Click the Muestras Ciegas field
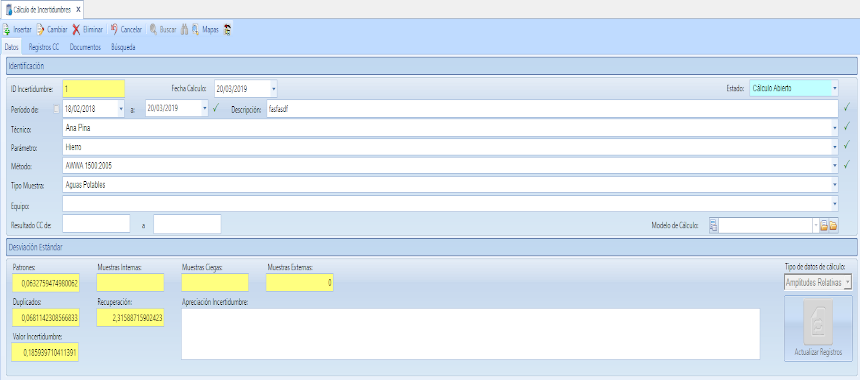 tap(214, 283)
